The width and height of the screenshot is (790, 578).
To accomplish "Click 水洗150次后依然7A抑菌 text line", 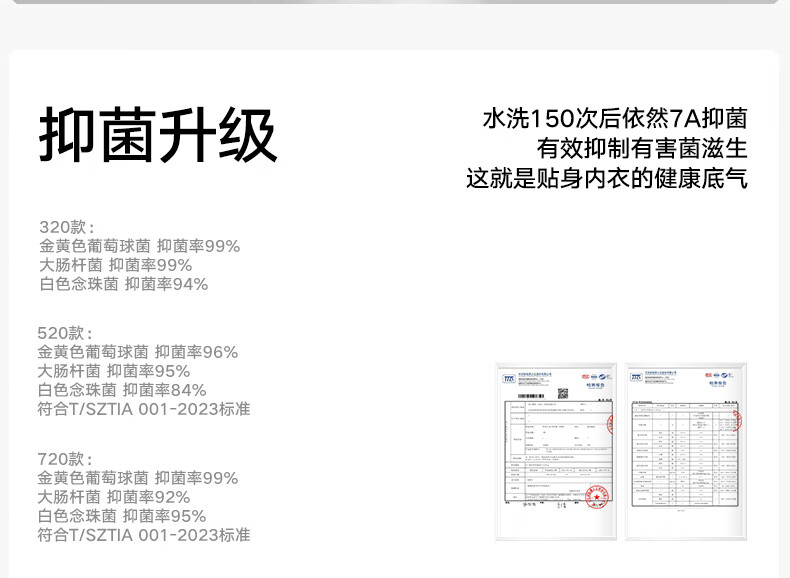I will point(615,119).
